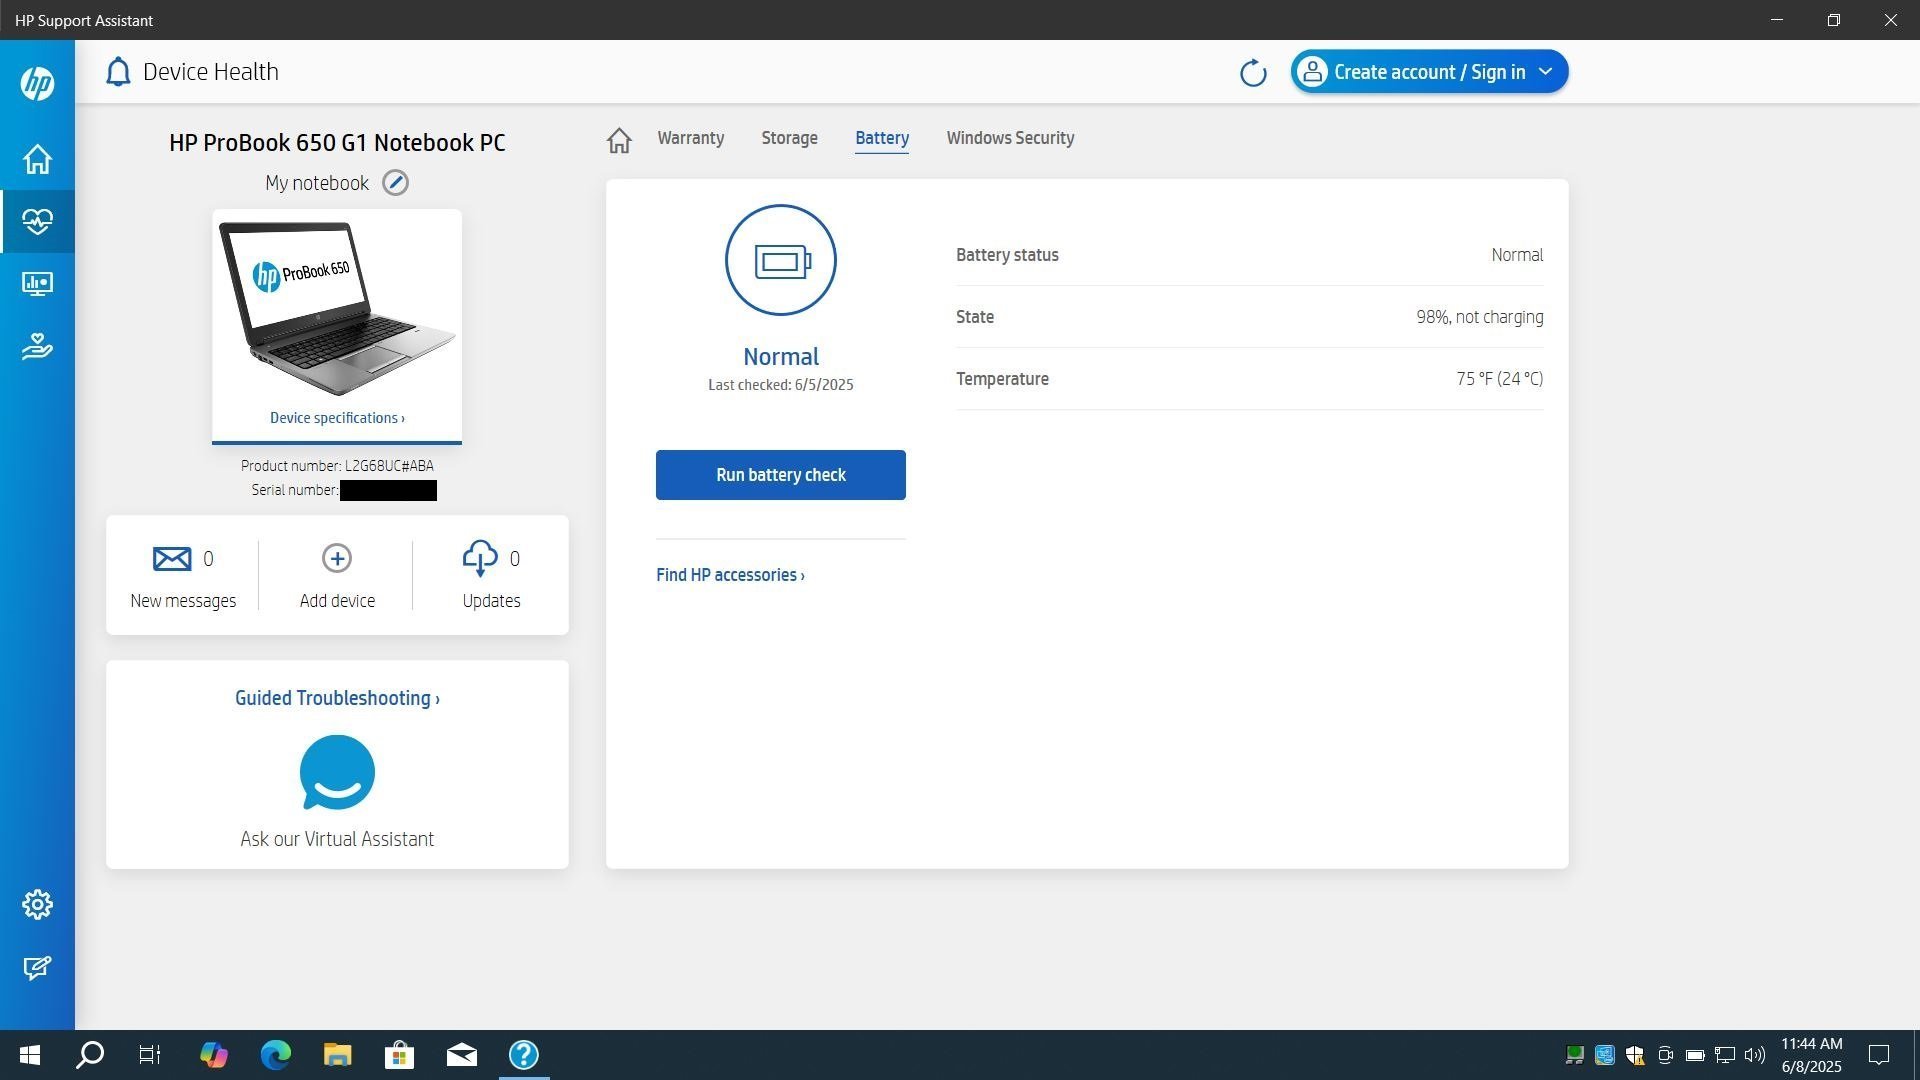The height and width of the screenshot is (1080, 1920).
Task: Click the user avatar icon in sign-in button
Action: tap(1312, 72)
